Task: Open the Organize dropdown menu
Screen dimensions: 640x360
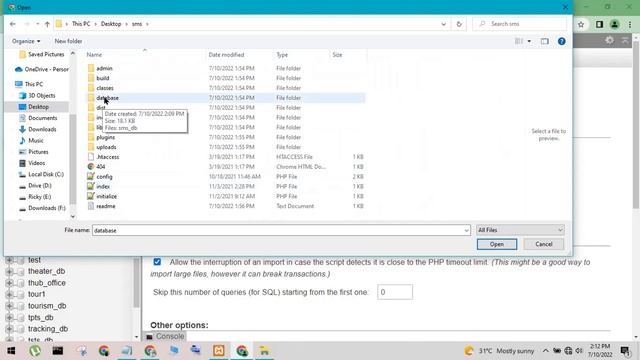Action: (x=26, y=41)
